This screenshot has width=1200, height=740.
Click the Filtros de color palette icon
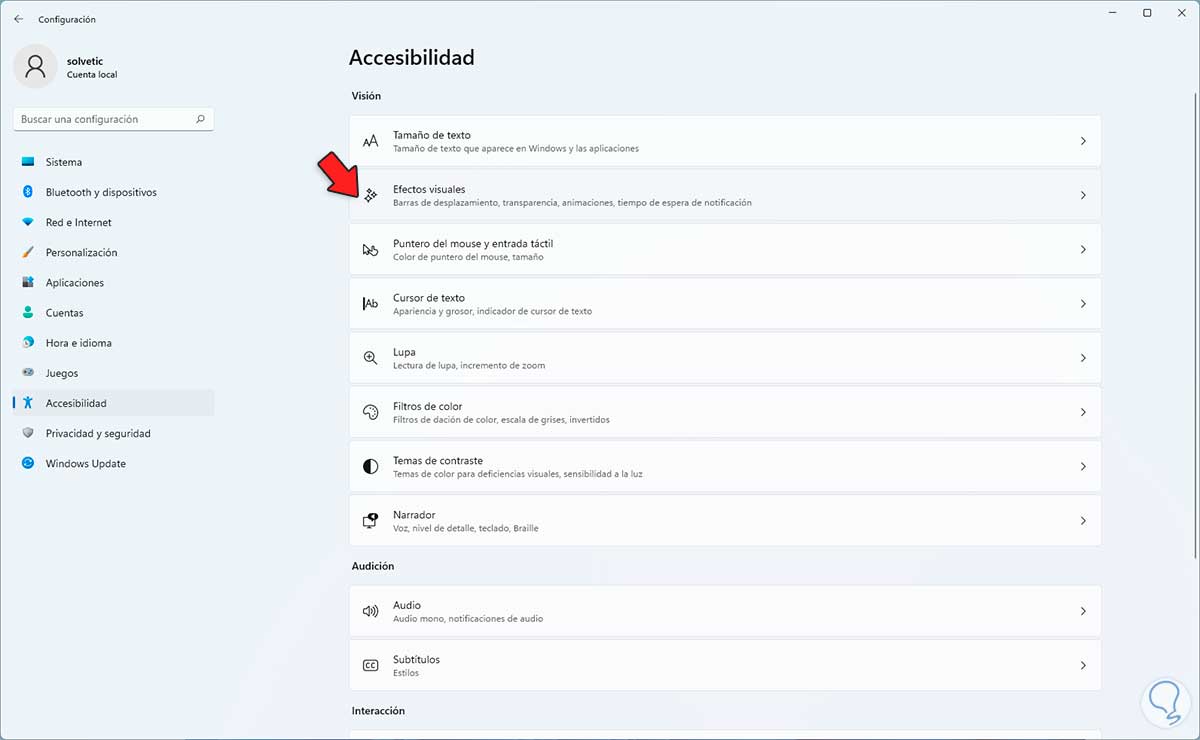(370, 412)
